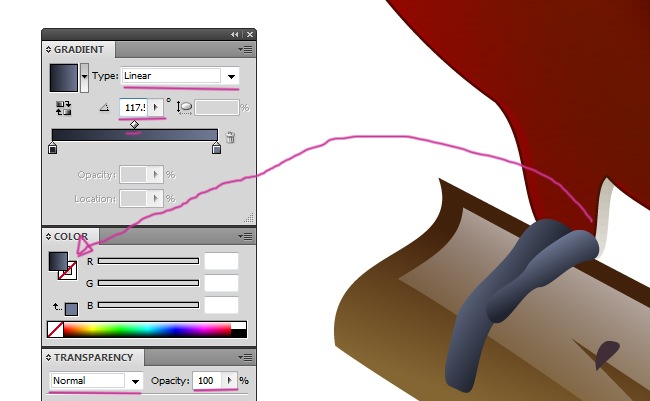650x401 pixels.
Task: Open the gradient Type dropdown showing Linear
Action: [180, 76]
